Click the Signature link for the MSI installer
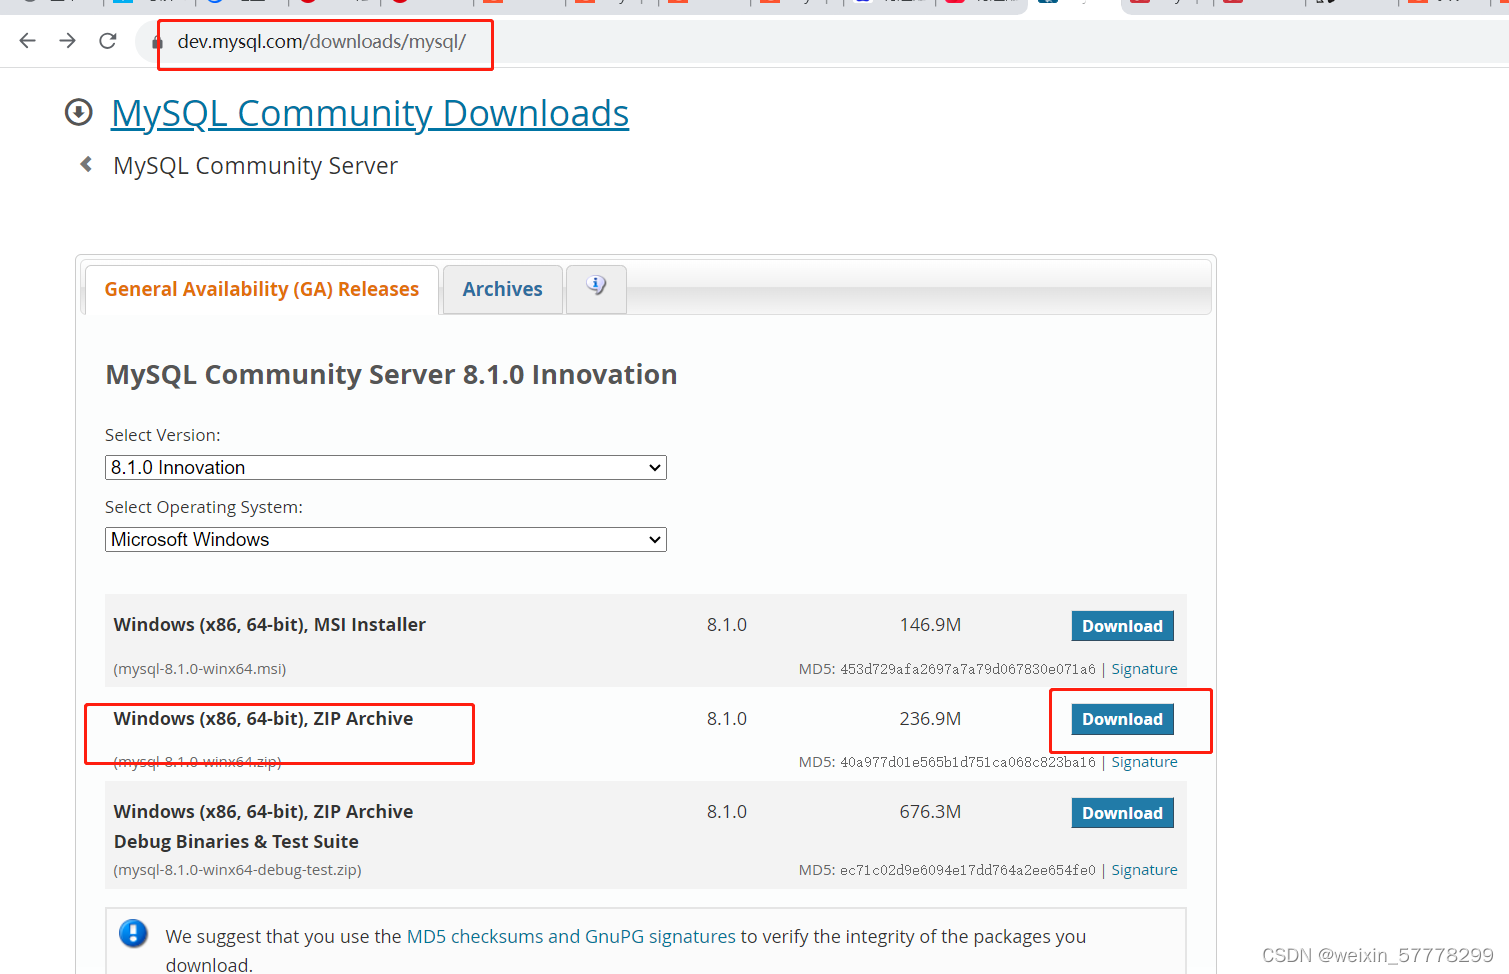The height and width of the screenshot is (974, 1509). coord(1144,668)
